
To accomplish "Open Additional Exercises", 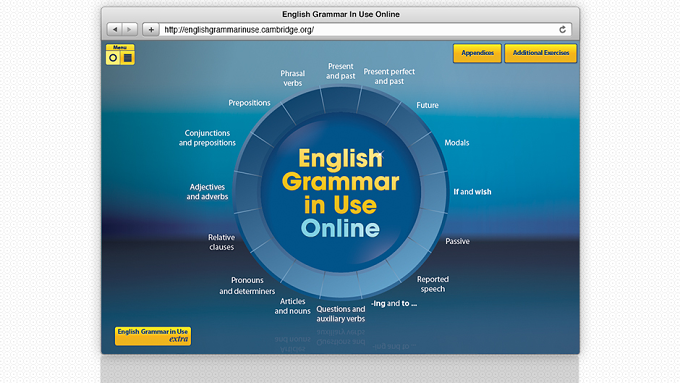I will (541, 53).
